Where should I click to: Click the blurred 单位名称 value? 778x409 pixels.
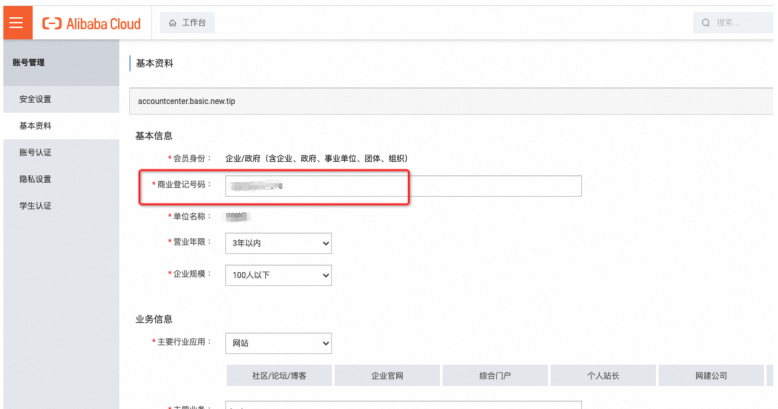[x=237, y=216]
